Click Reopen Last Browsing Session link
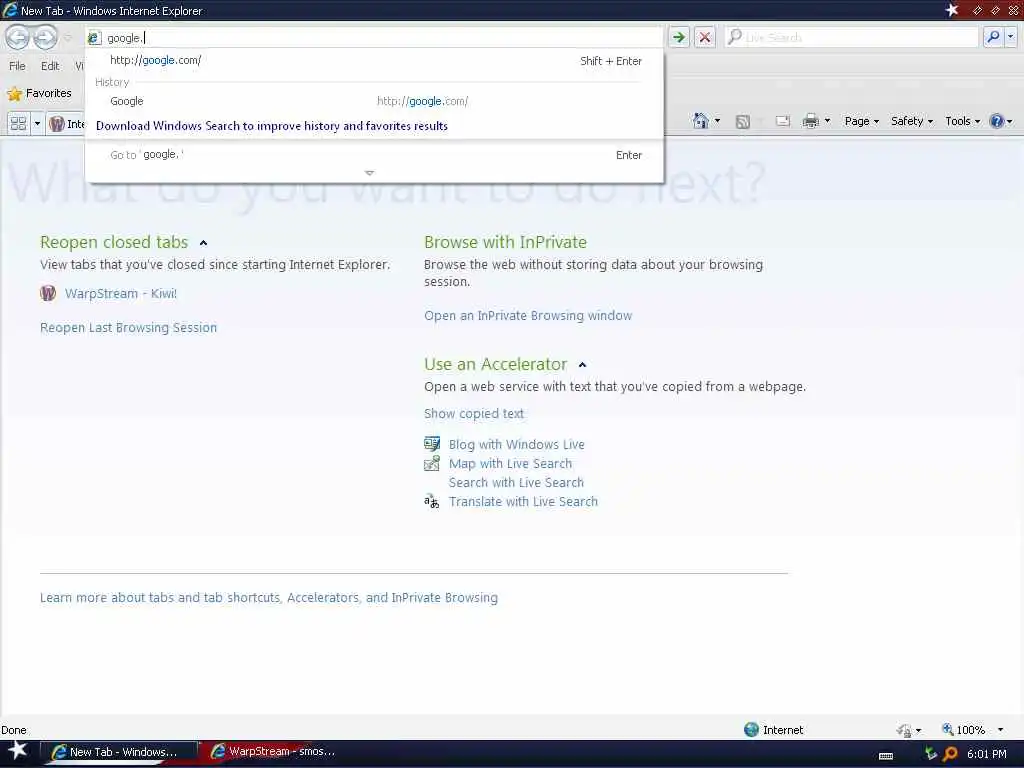The width and height of the screenshot is (1024, 768). [128, 328]
